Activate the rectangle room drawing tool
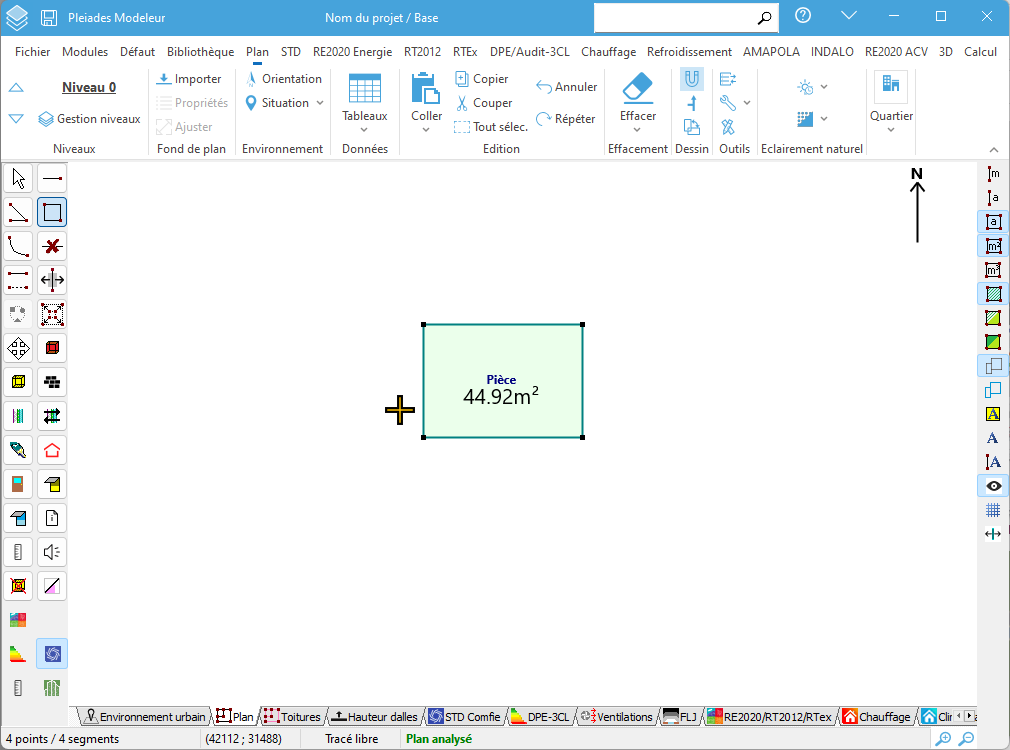This screenshot has width=1010, height=750. 52,213
